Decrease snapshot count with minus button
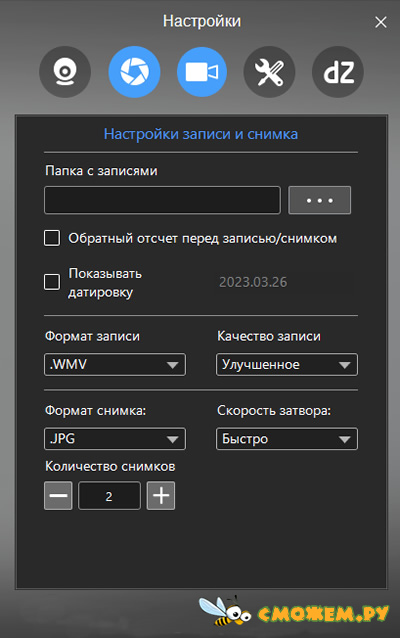Viewport: 400px width, 638px height. (x=58, y=496)
